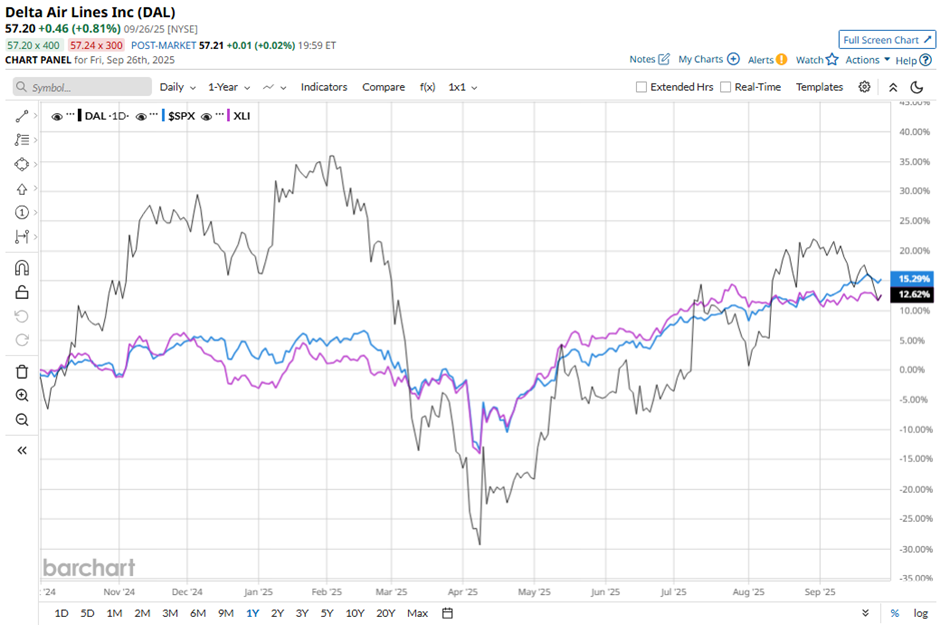This screenshot has height=625, width=940.
Task: Open Alerts notification icon
Action: click(x=781, y=59)
